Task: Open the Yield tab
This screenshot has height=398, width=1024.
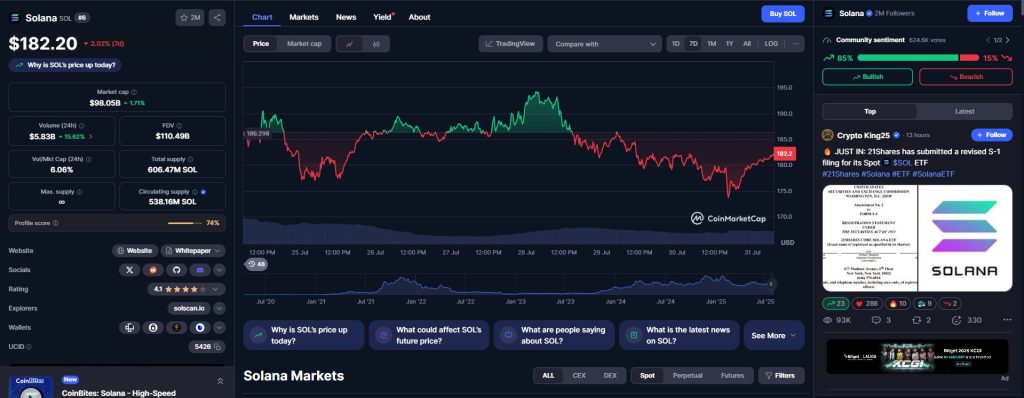Action: pyautogui.click(x=383, y=17)
